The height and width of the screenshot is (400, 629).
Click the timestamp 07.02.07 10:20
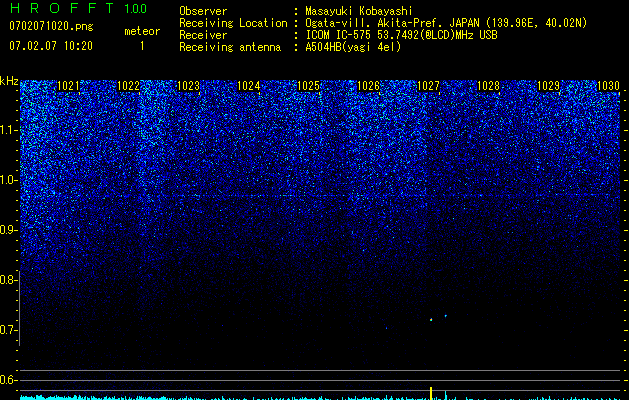click(51, 46)
